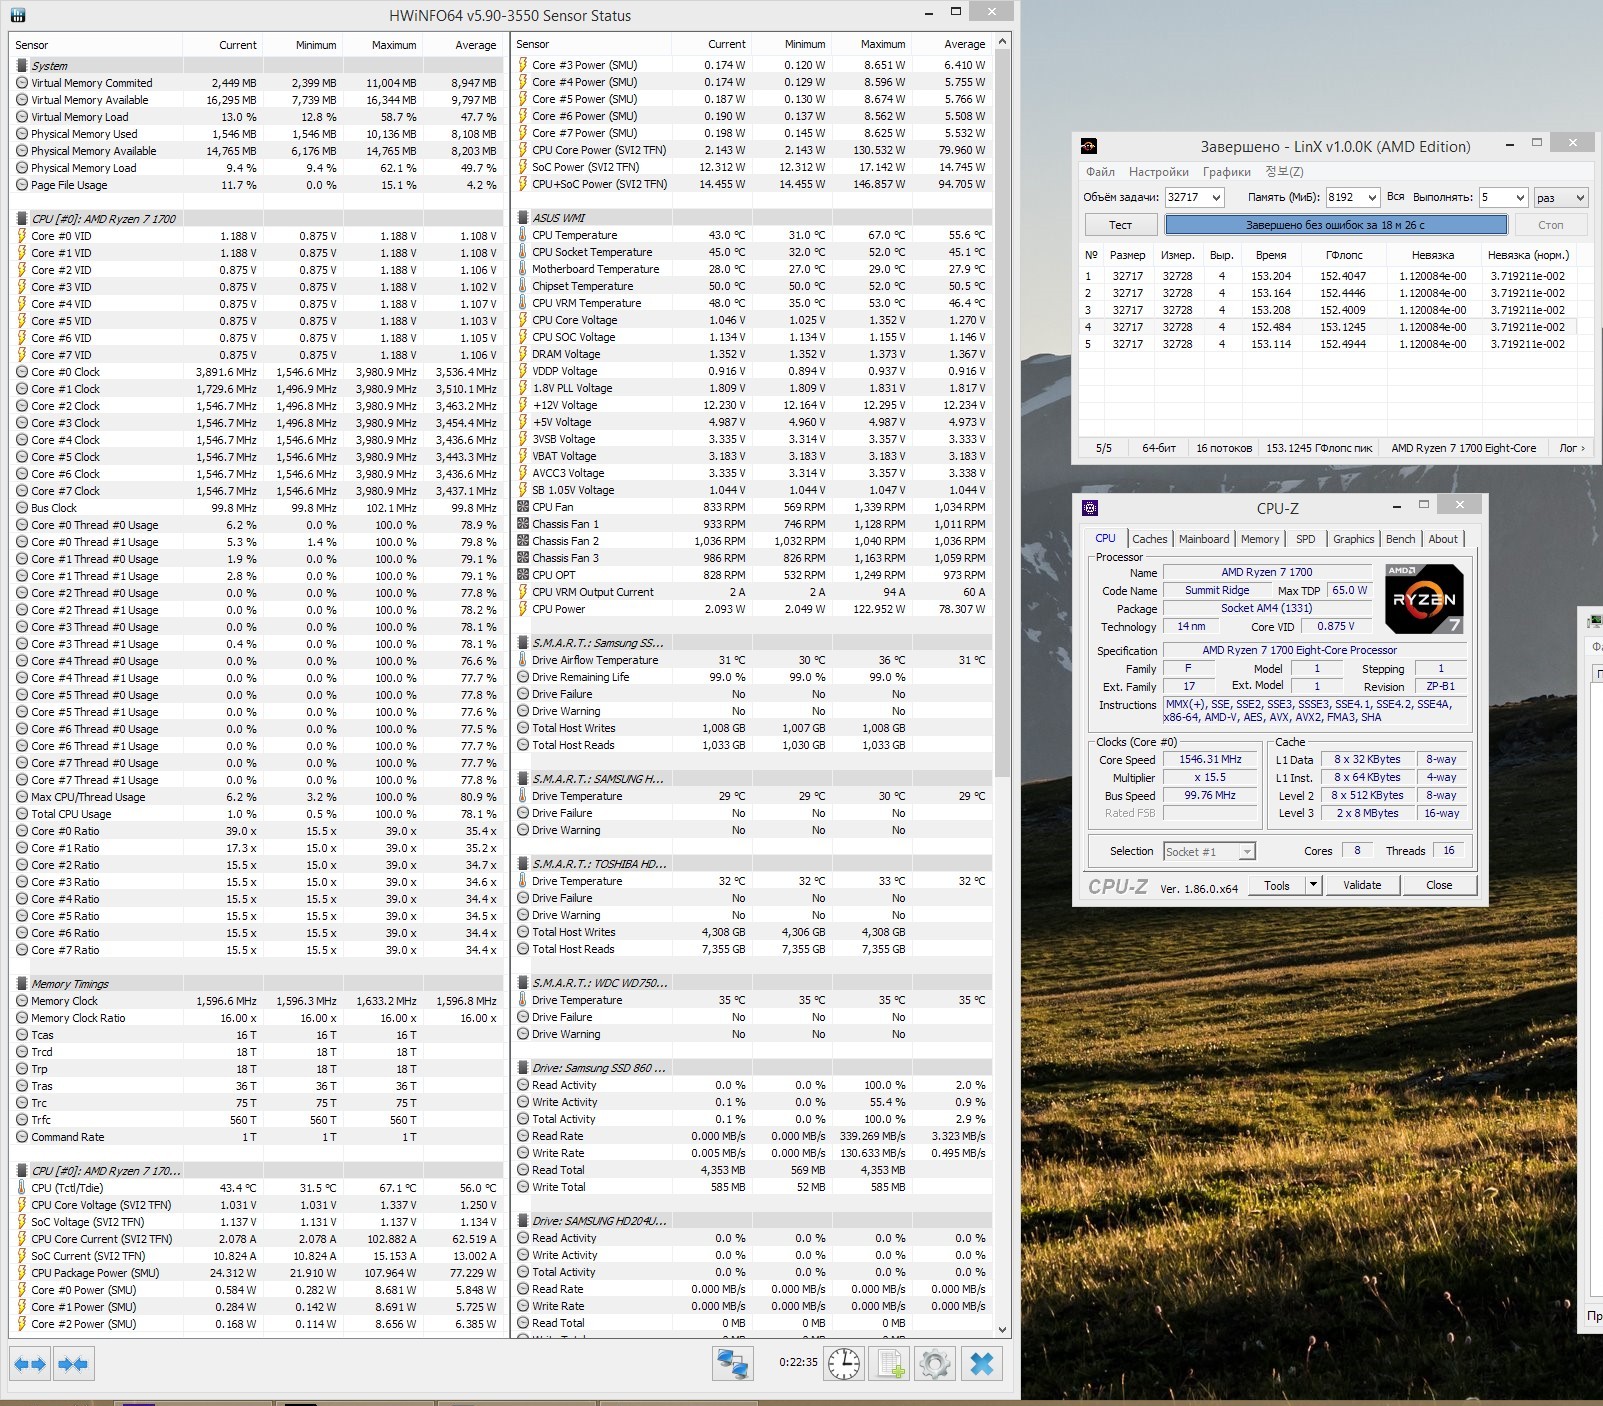
Task: Open the About tab in CPU-Z
Action: click(1443, 539)
